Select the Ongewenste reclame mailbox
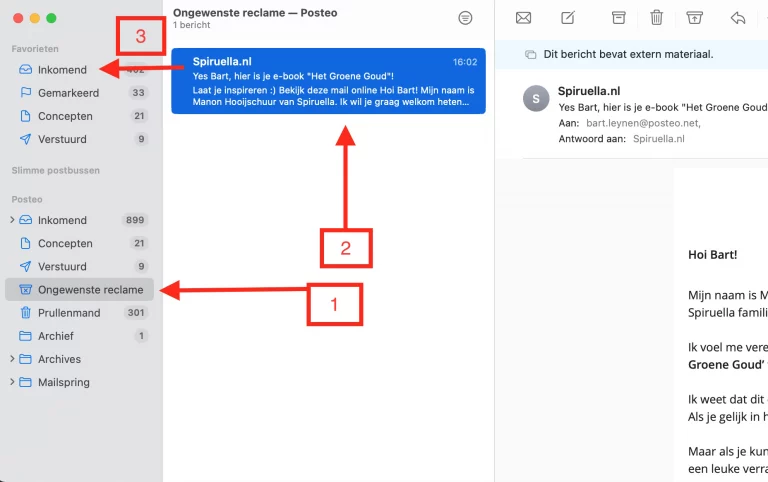This screenshot has width=768, height=482. coord(80,289)
